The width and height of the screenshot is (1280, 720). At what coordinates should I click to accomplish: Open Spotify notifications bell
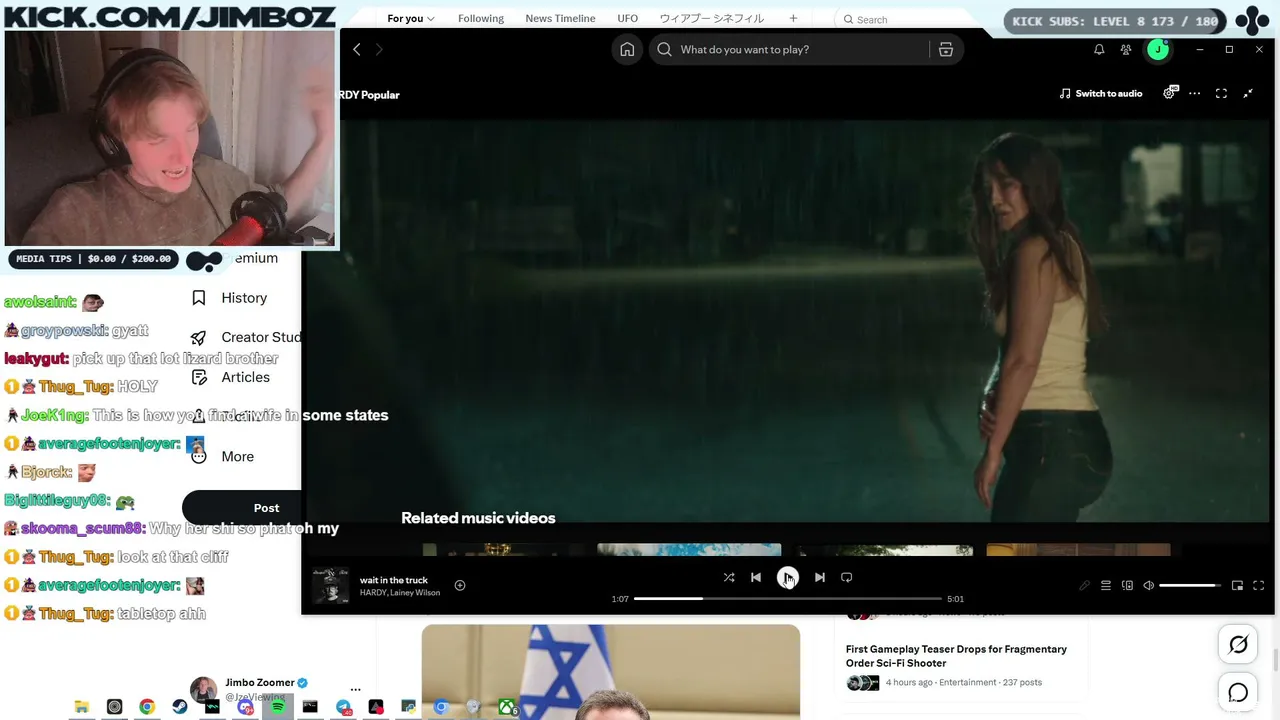tap(1099, 50)
